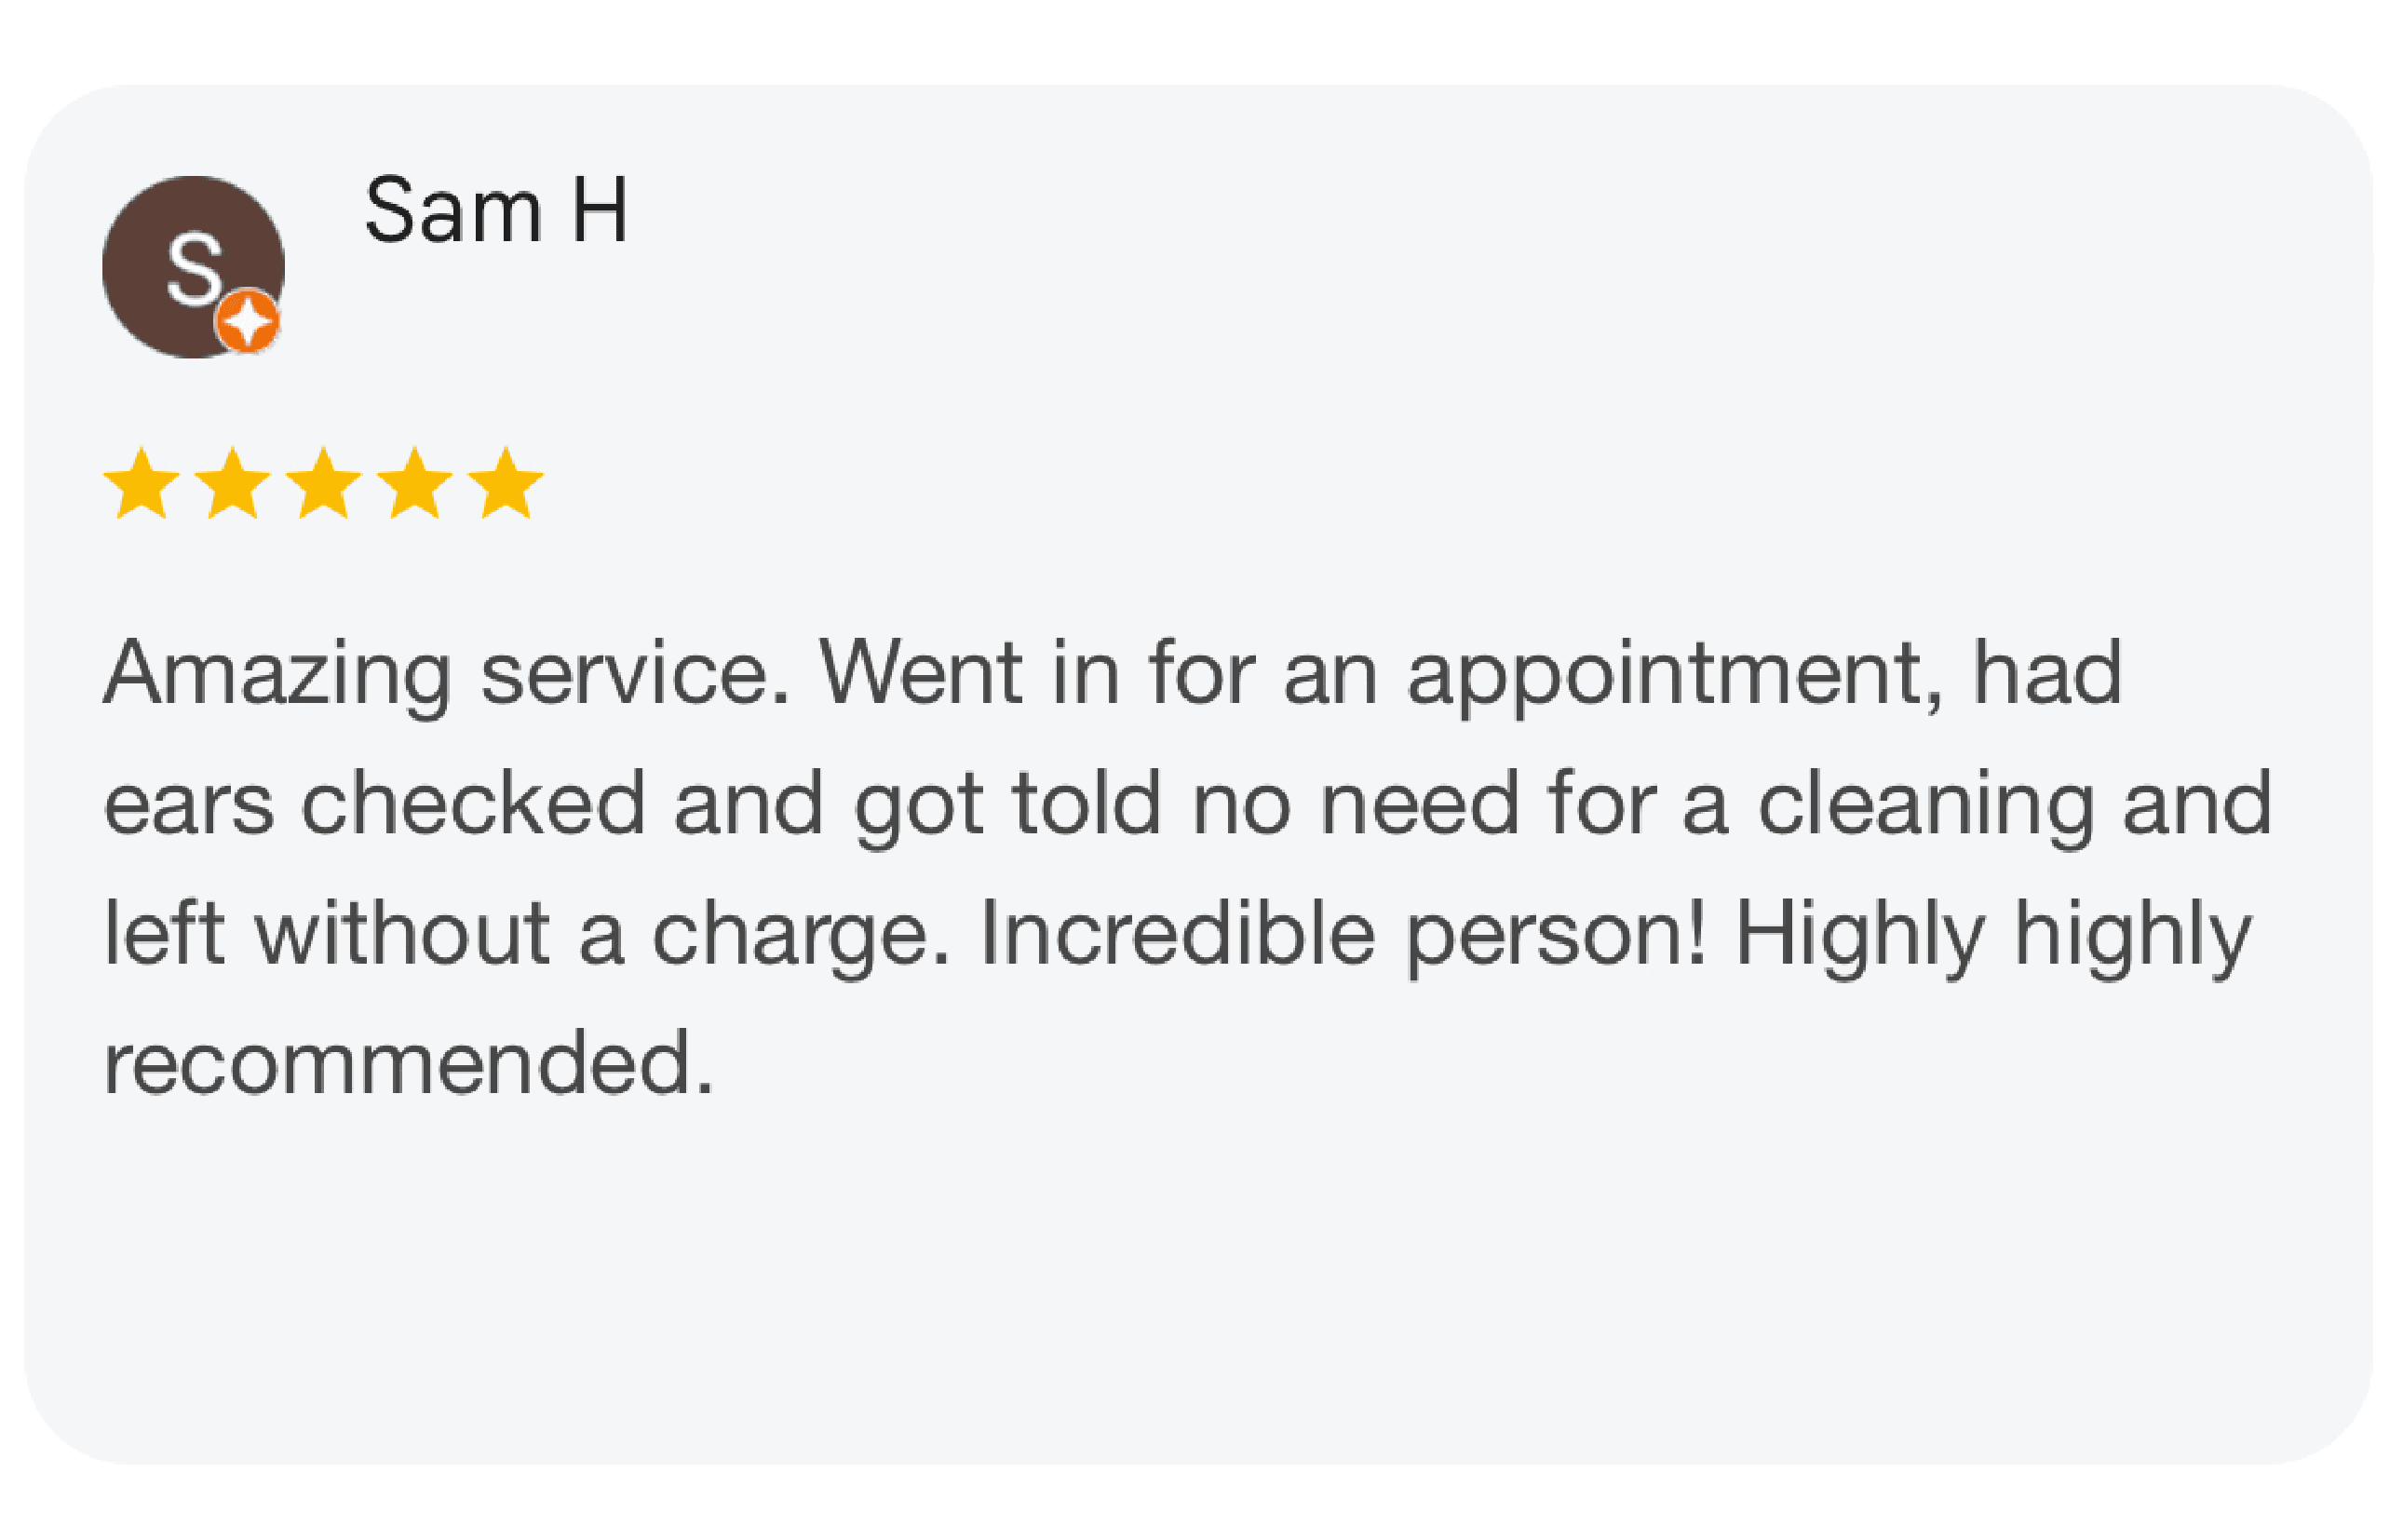Click the phrase "ears checked"
This screenshot has width=2403, height=1540.
(x=374, y=804)
